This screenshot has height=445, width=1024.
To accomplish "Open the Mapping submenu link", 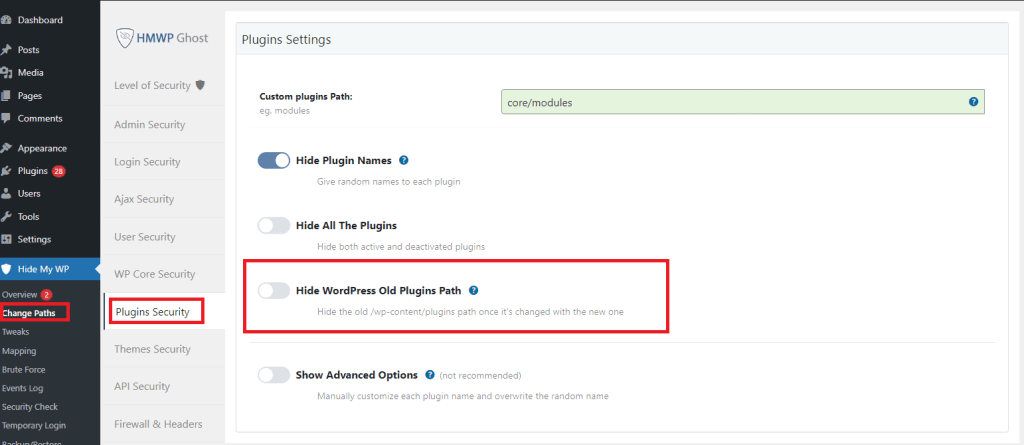I will [x=19, y=351].
